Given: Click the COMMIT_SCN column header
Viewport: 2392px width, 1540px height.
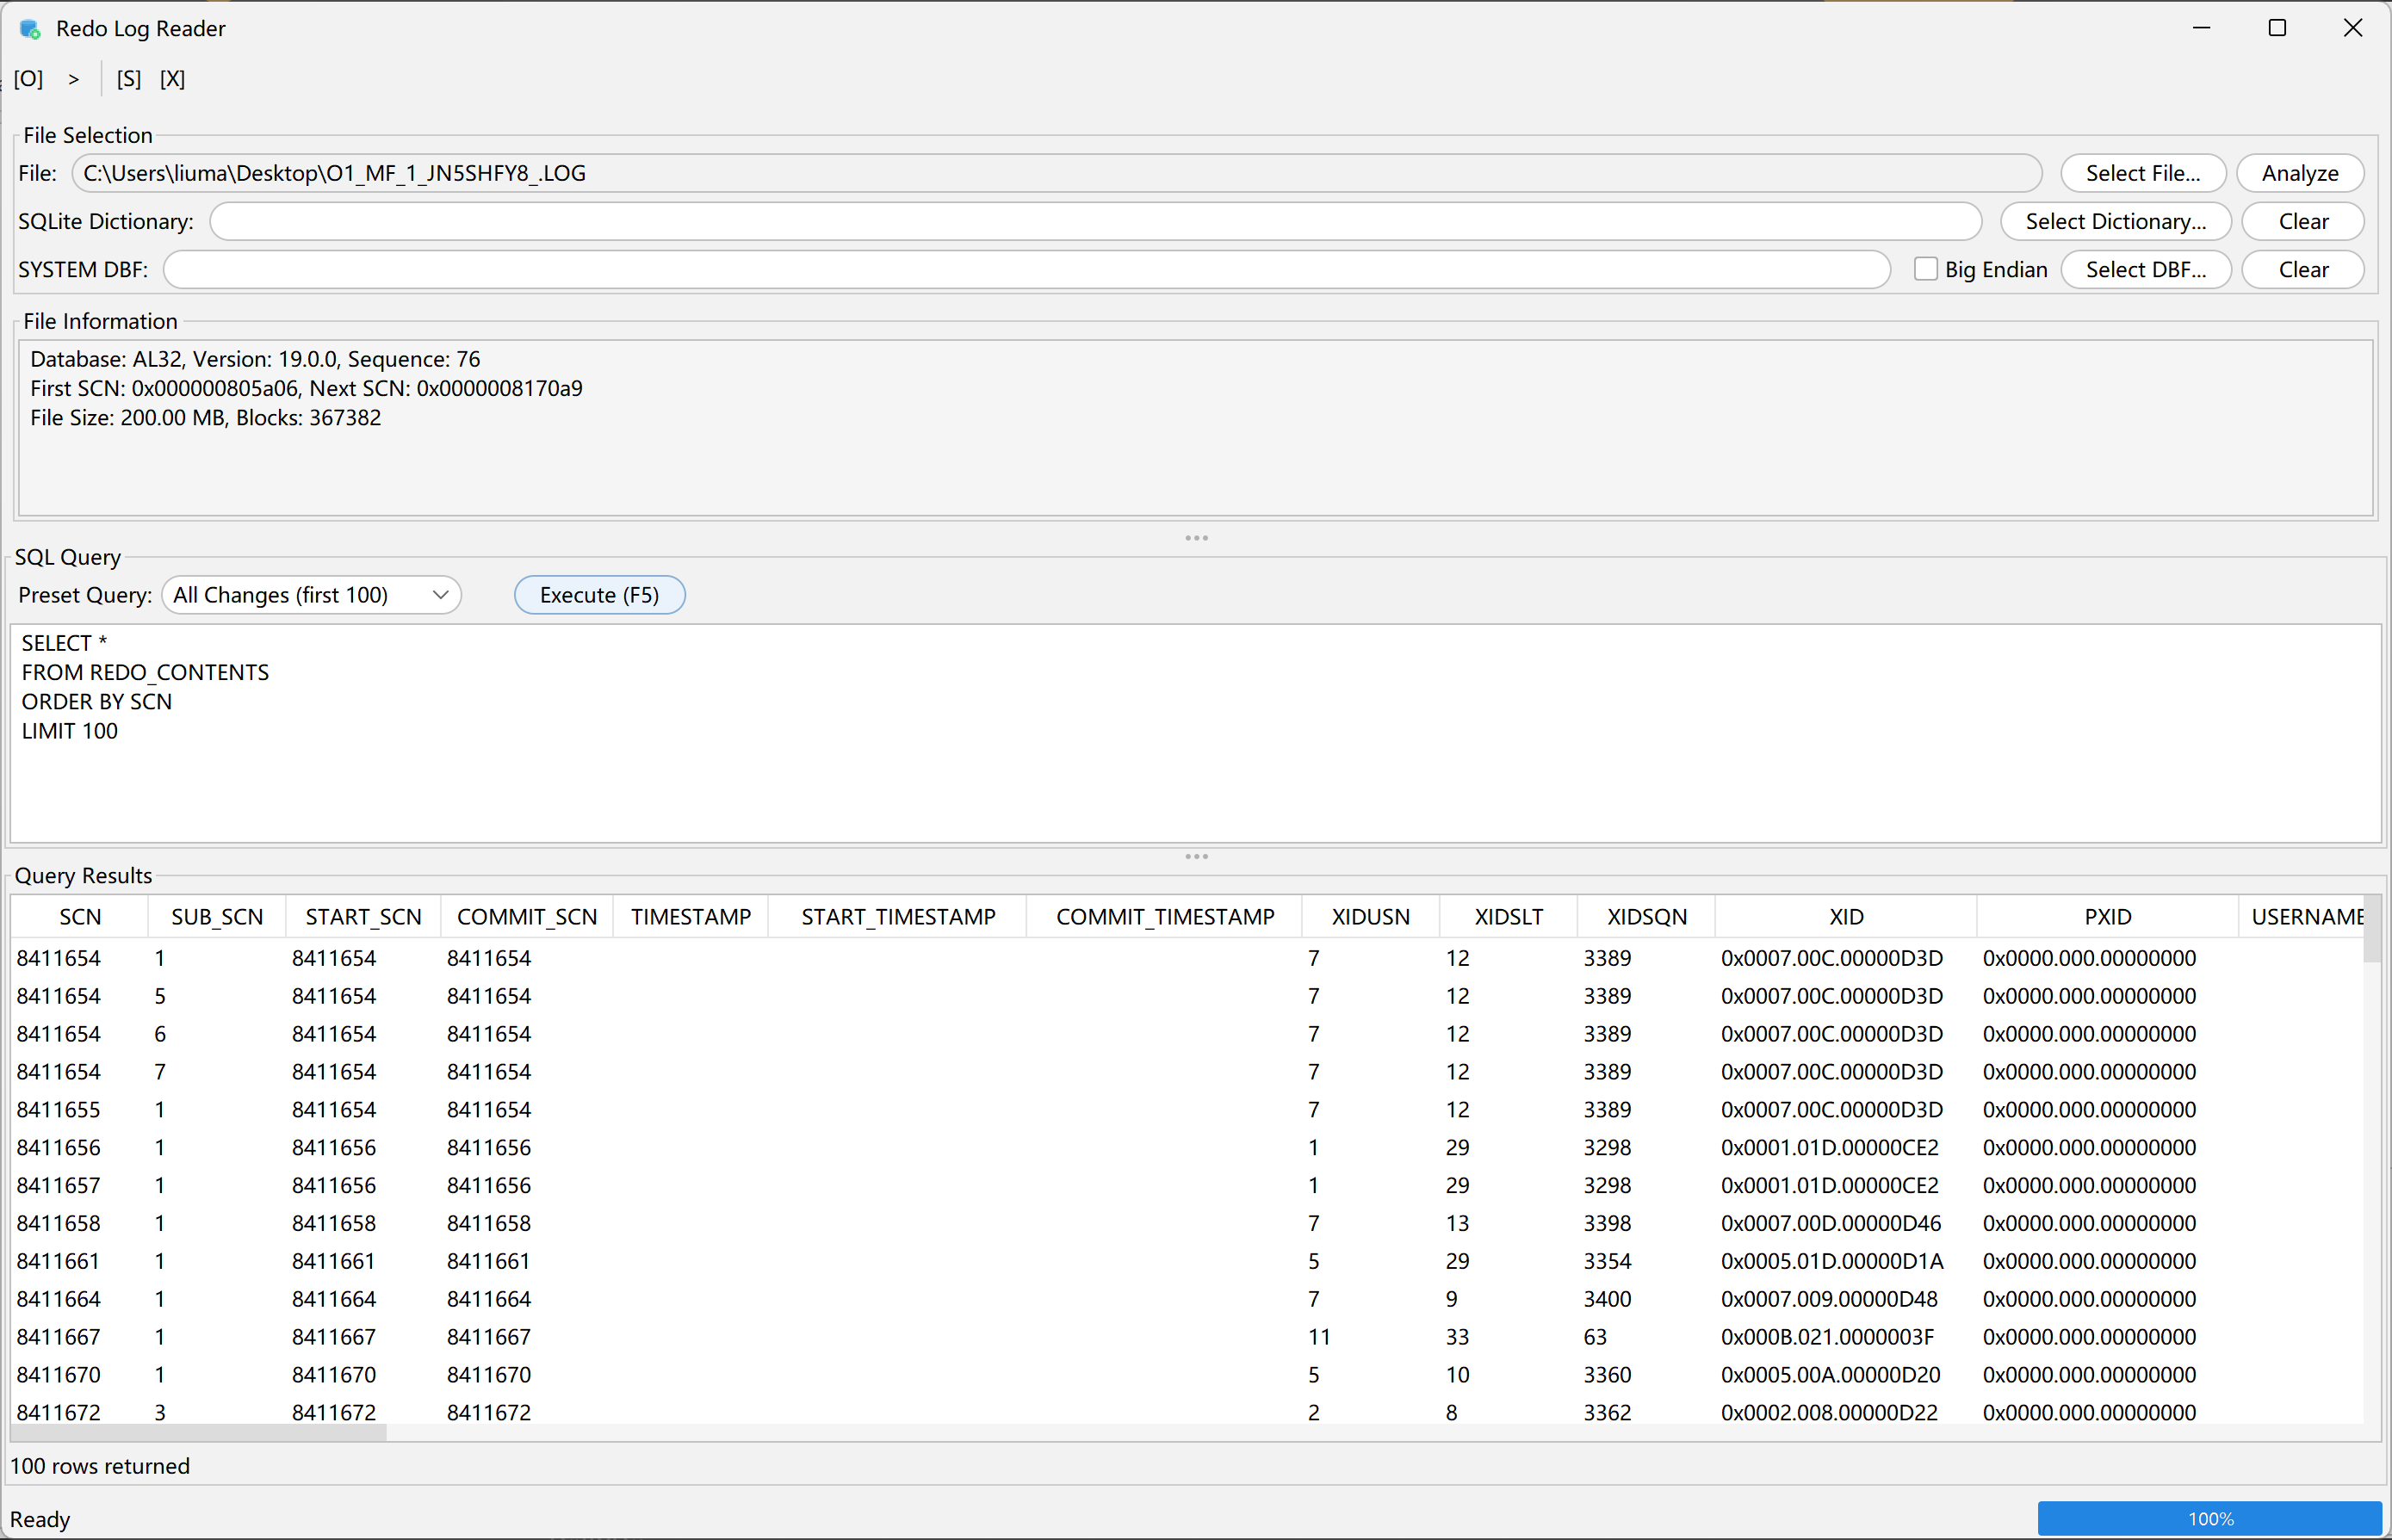Looking at the screenshot, I should [527, 917].
